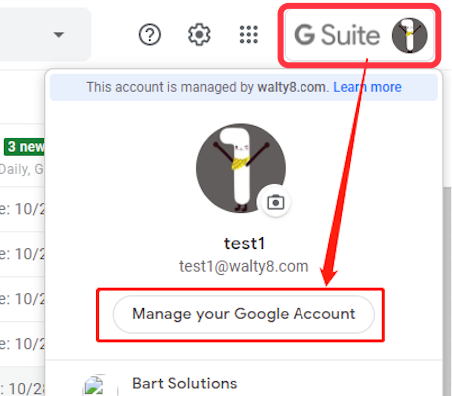Click the large test1 profile picture
Image resolution: width=452 pixels, height=396 pixels.
241,168
